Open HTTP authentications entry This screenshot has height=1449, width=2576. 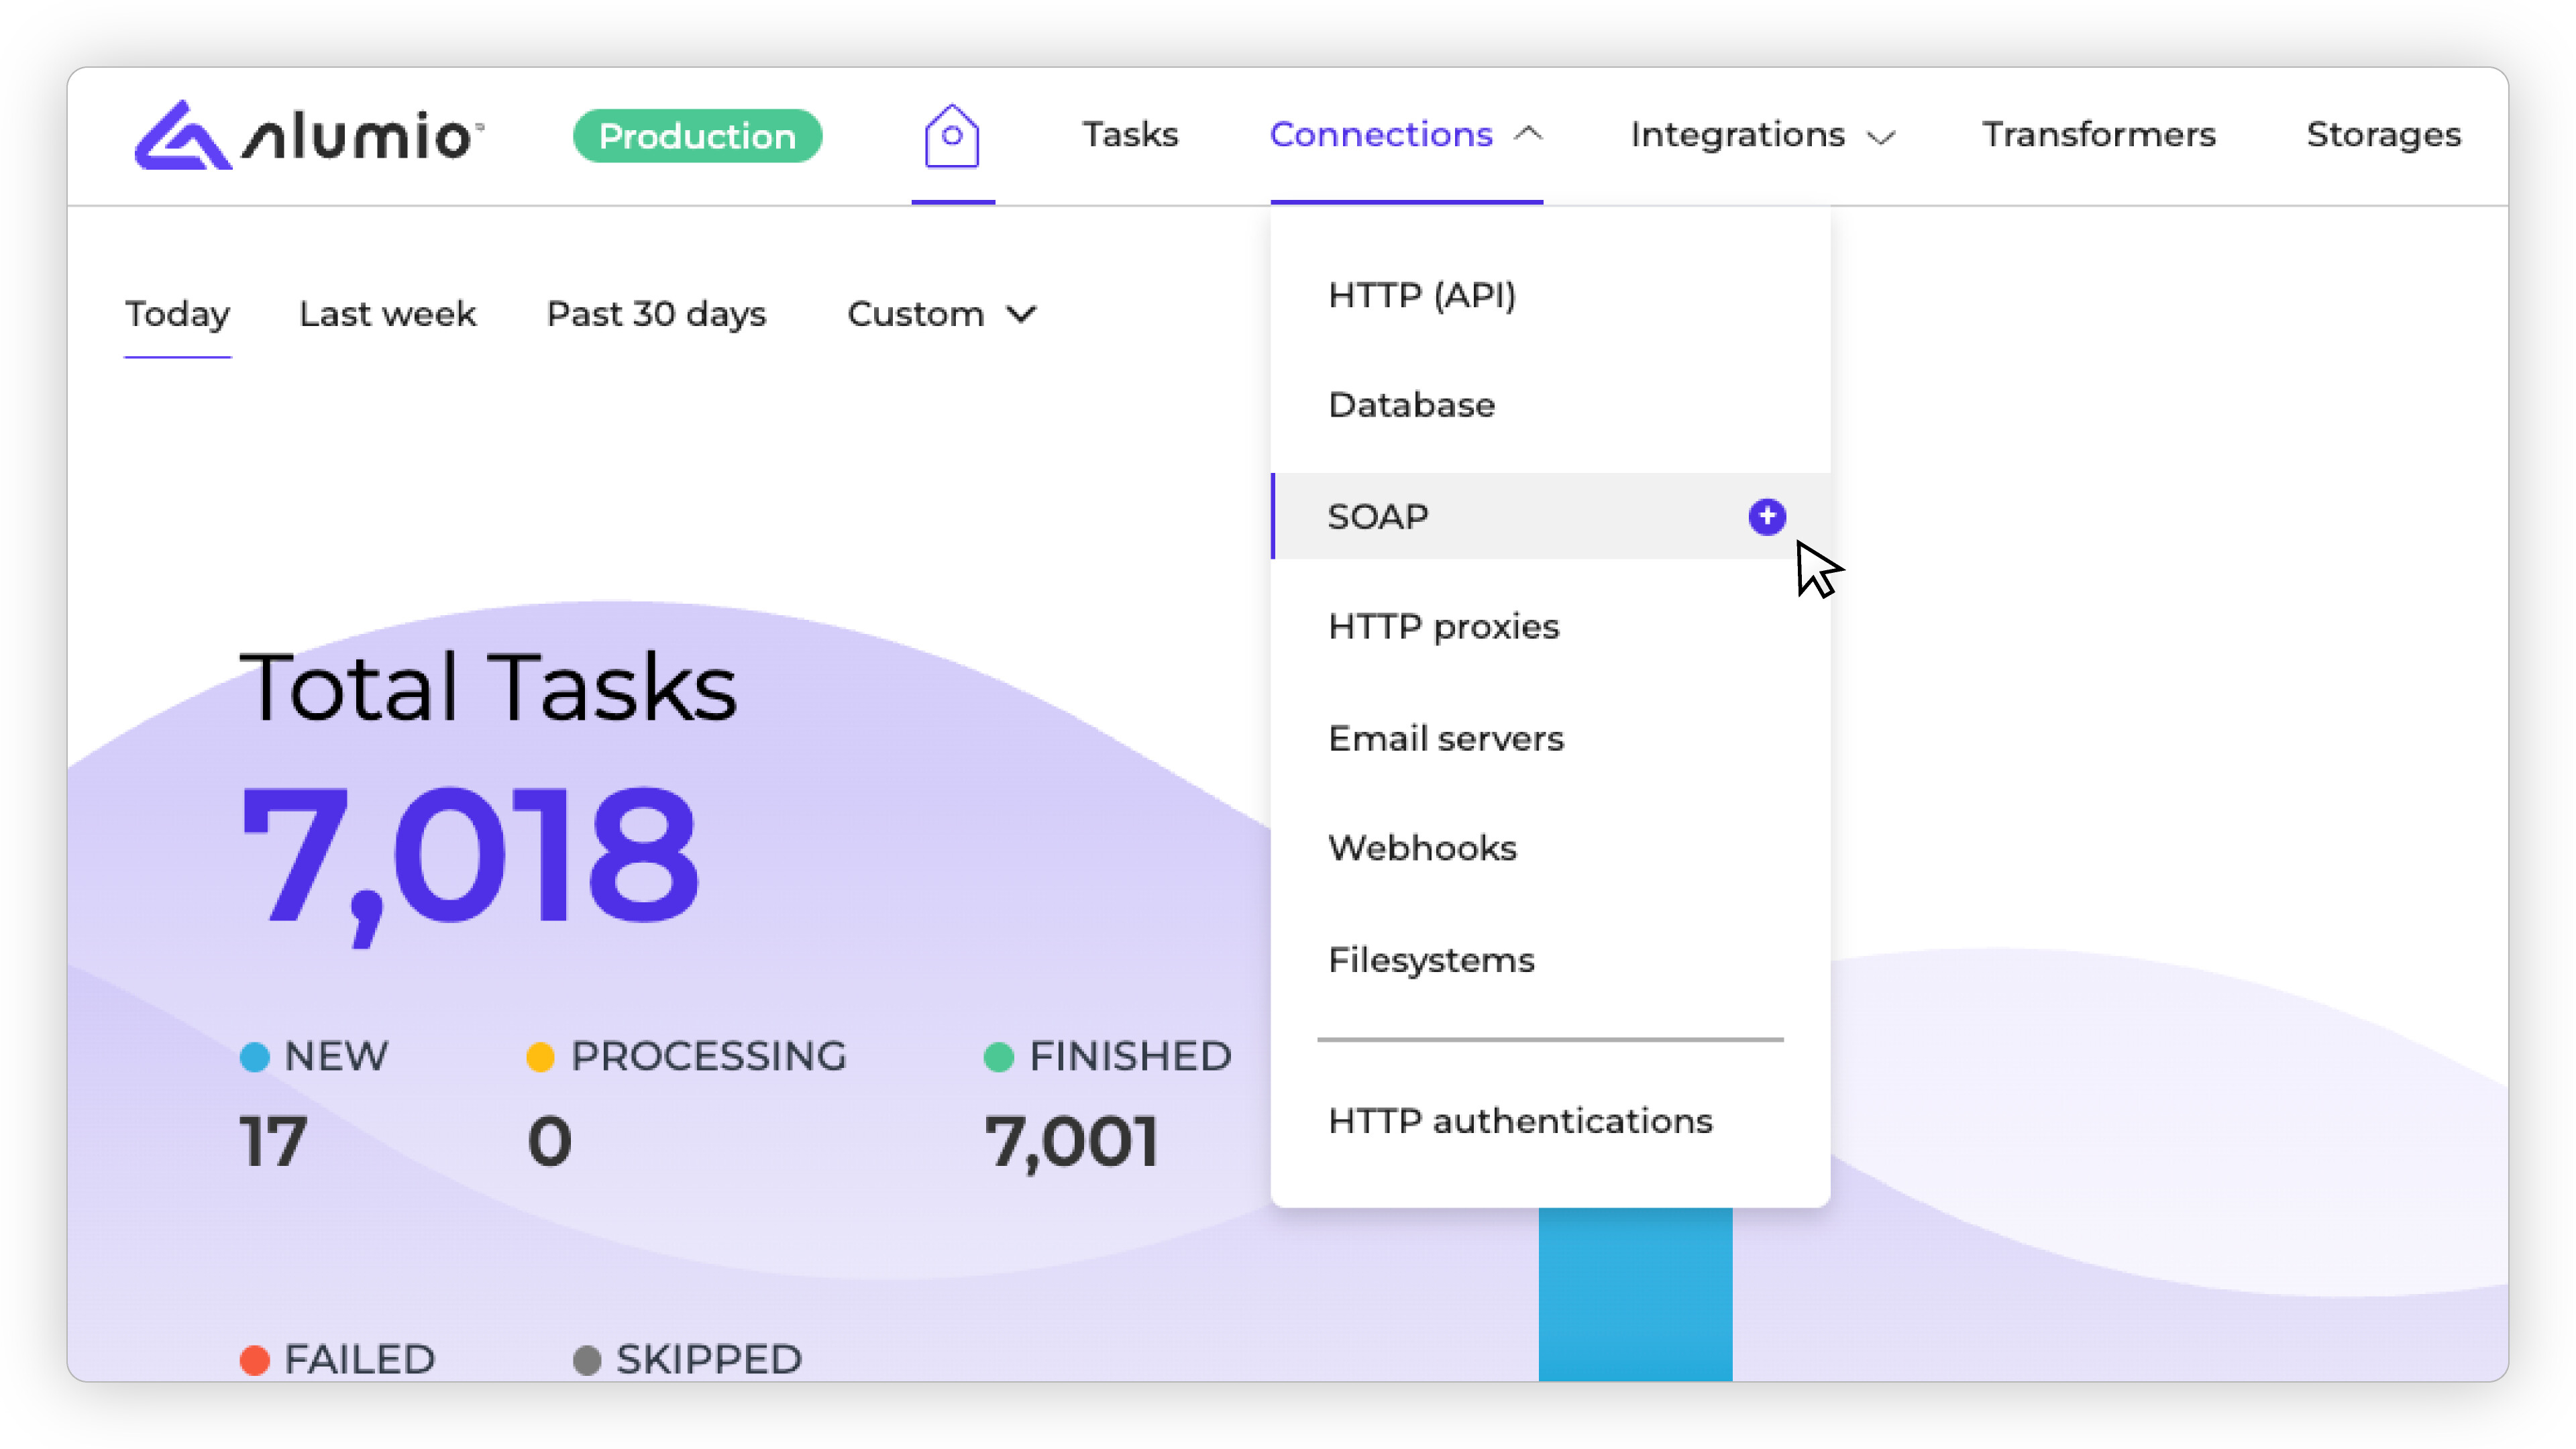[x=1519, y=1121]
